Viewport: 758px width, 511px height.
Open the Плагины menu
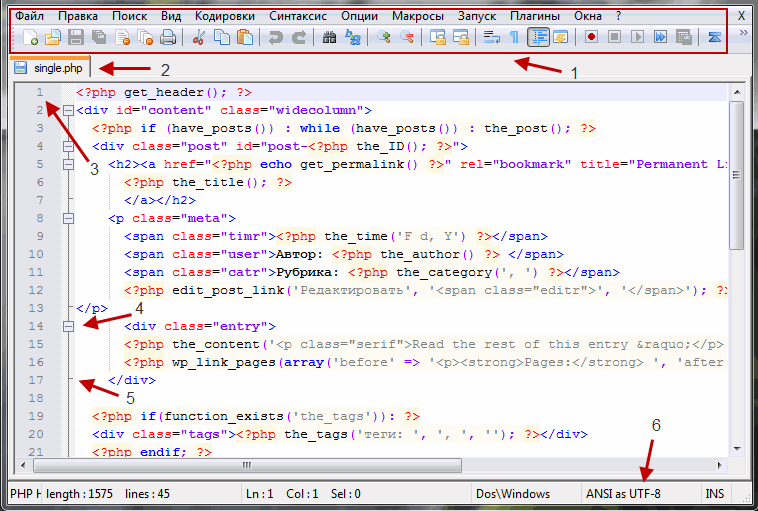pos(535,16)
